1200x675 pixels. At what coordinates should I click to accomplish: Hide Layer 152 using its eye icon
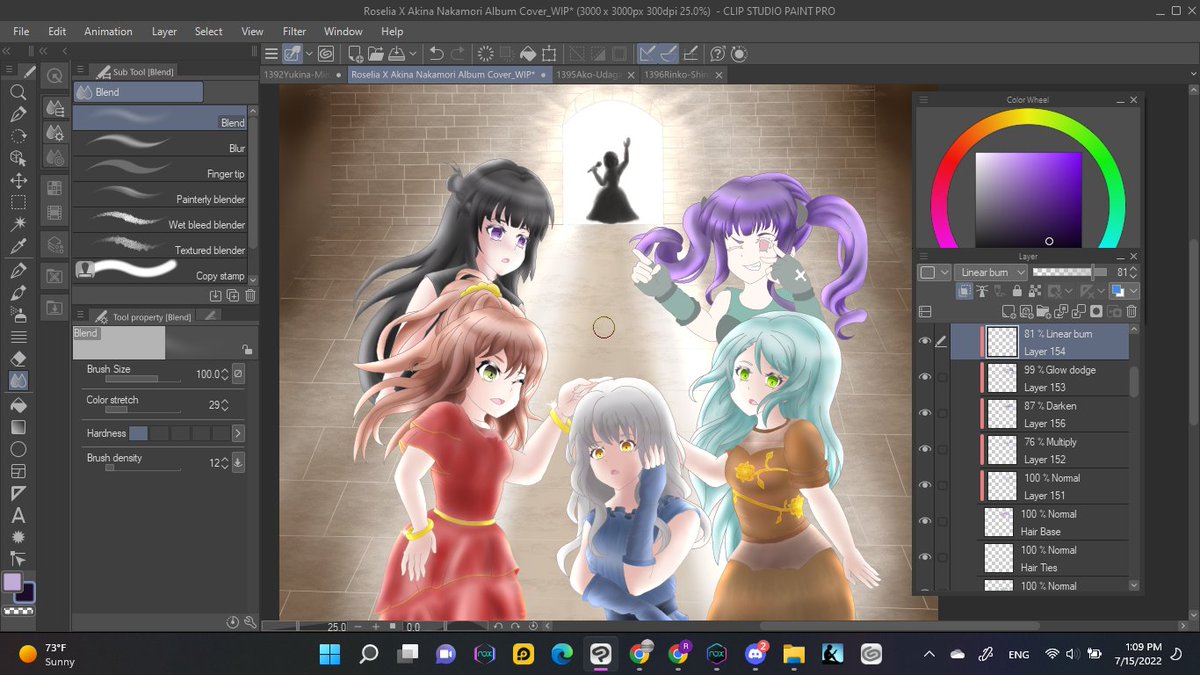tap(925, 450)
